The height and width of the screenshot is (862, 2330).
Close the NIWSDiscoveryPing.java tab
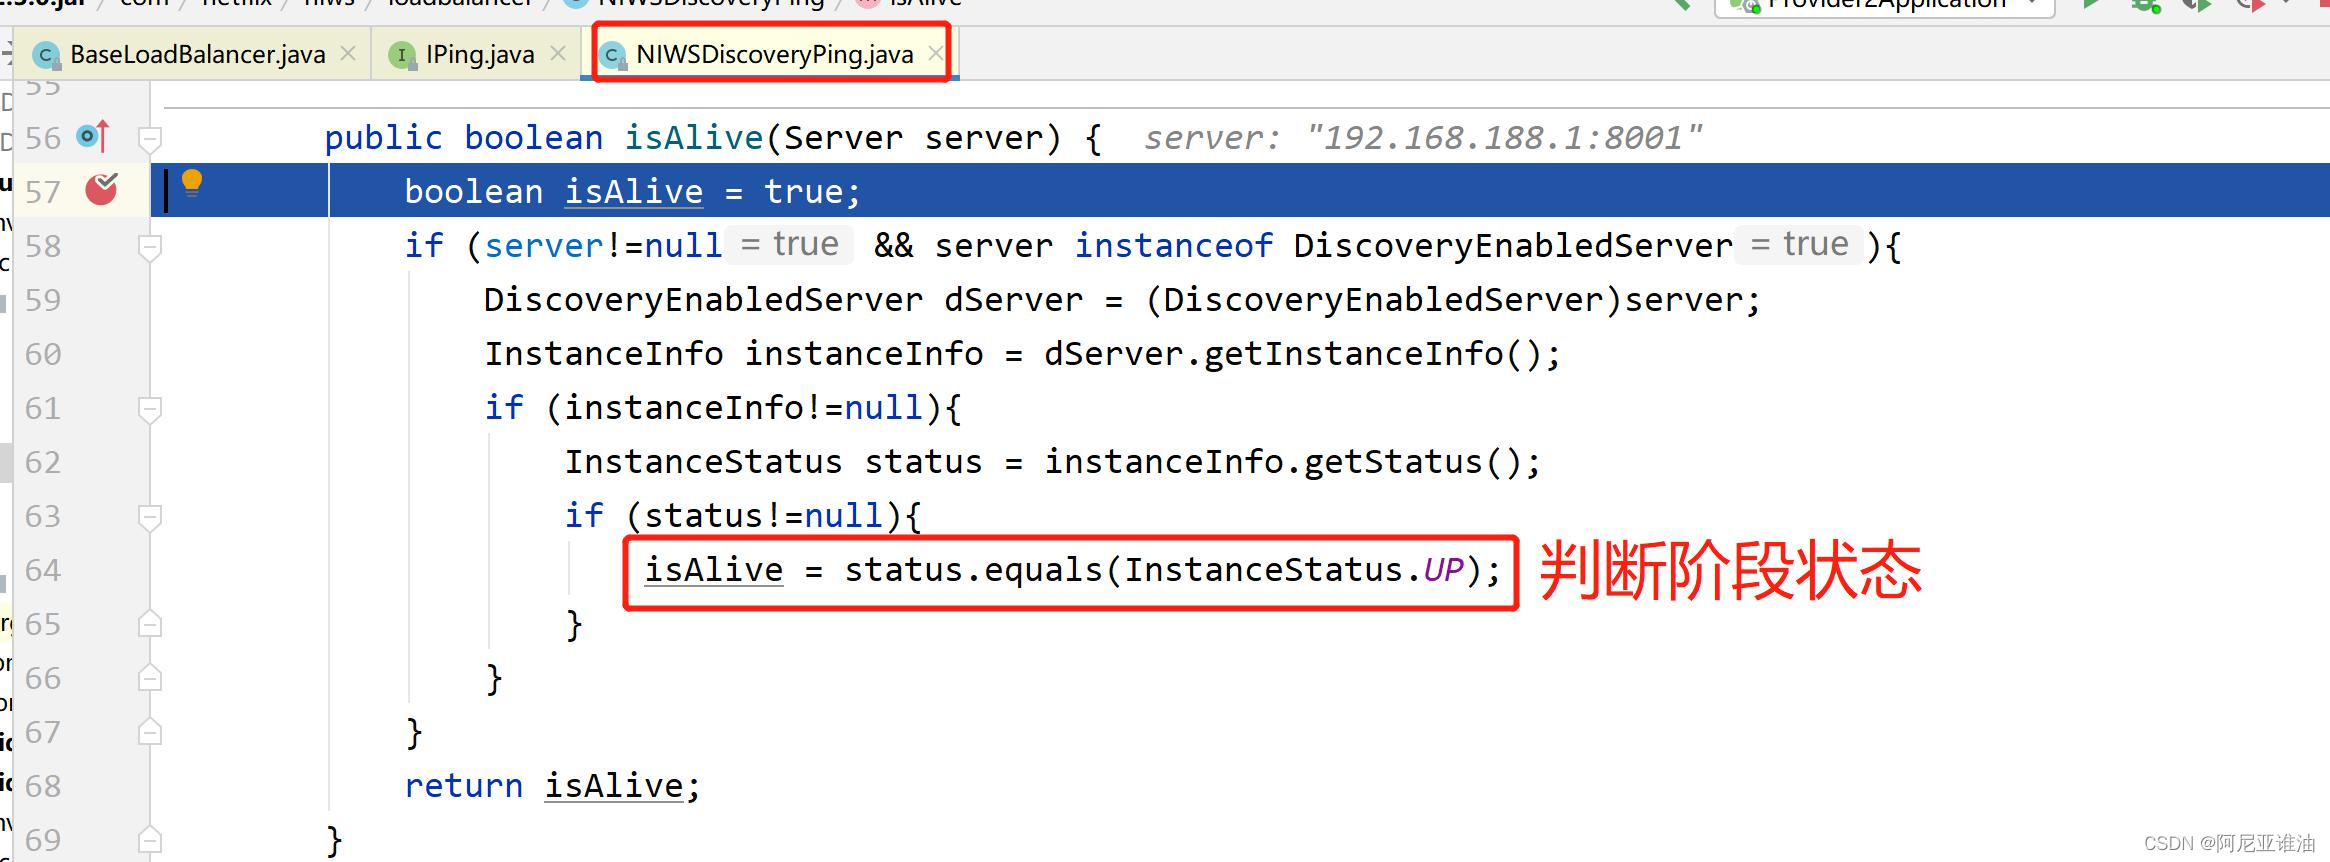(936, 53)
